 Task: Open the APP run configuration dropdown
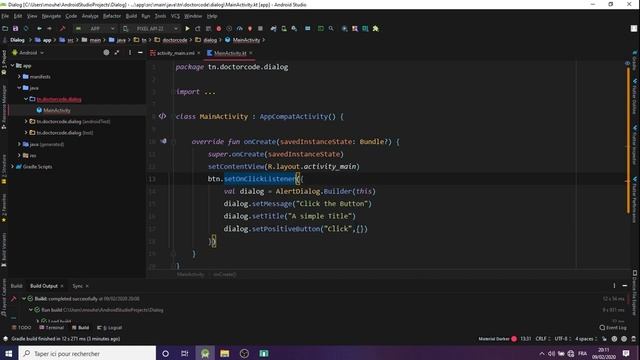point(96,29)
